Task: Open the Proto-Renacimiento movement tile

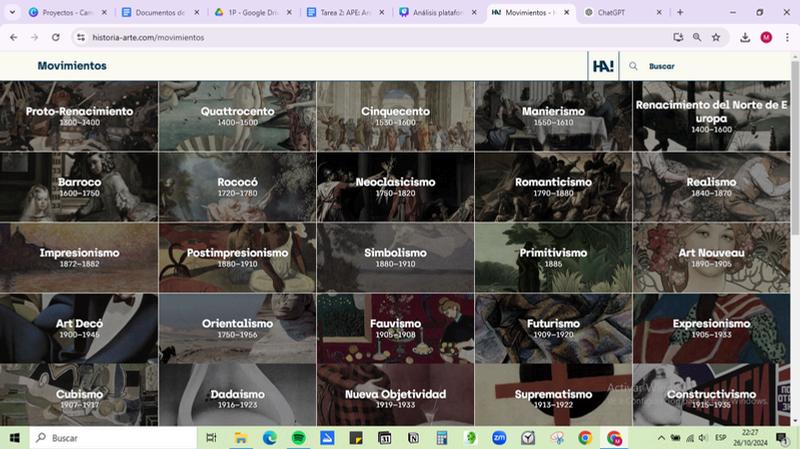Action: point(79,116)
